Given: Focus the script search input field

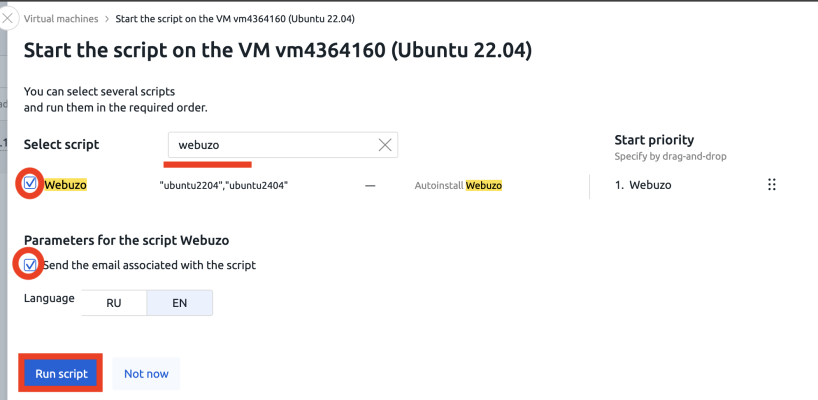Looking at the screenshot, I should click(x=276, y=145).
